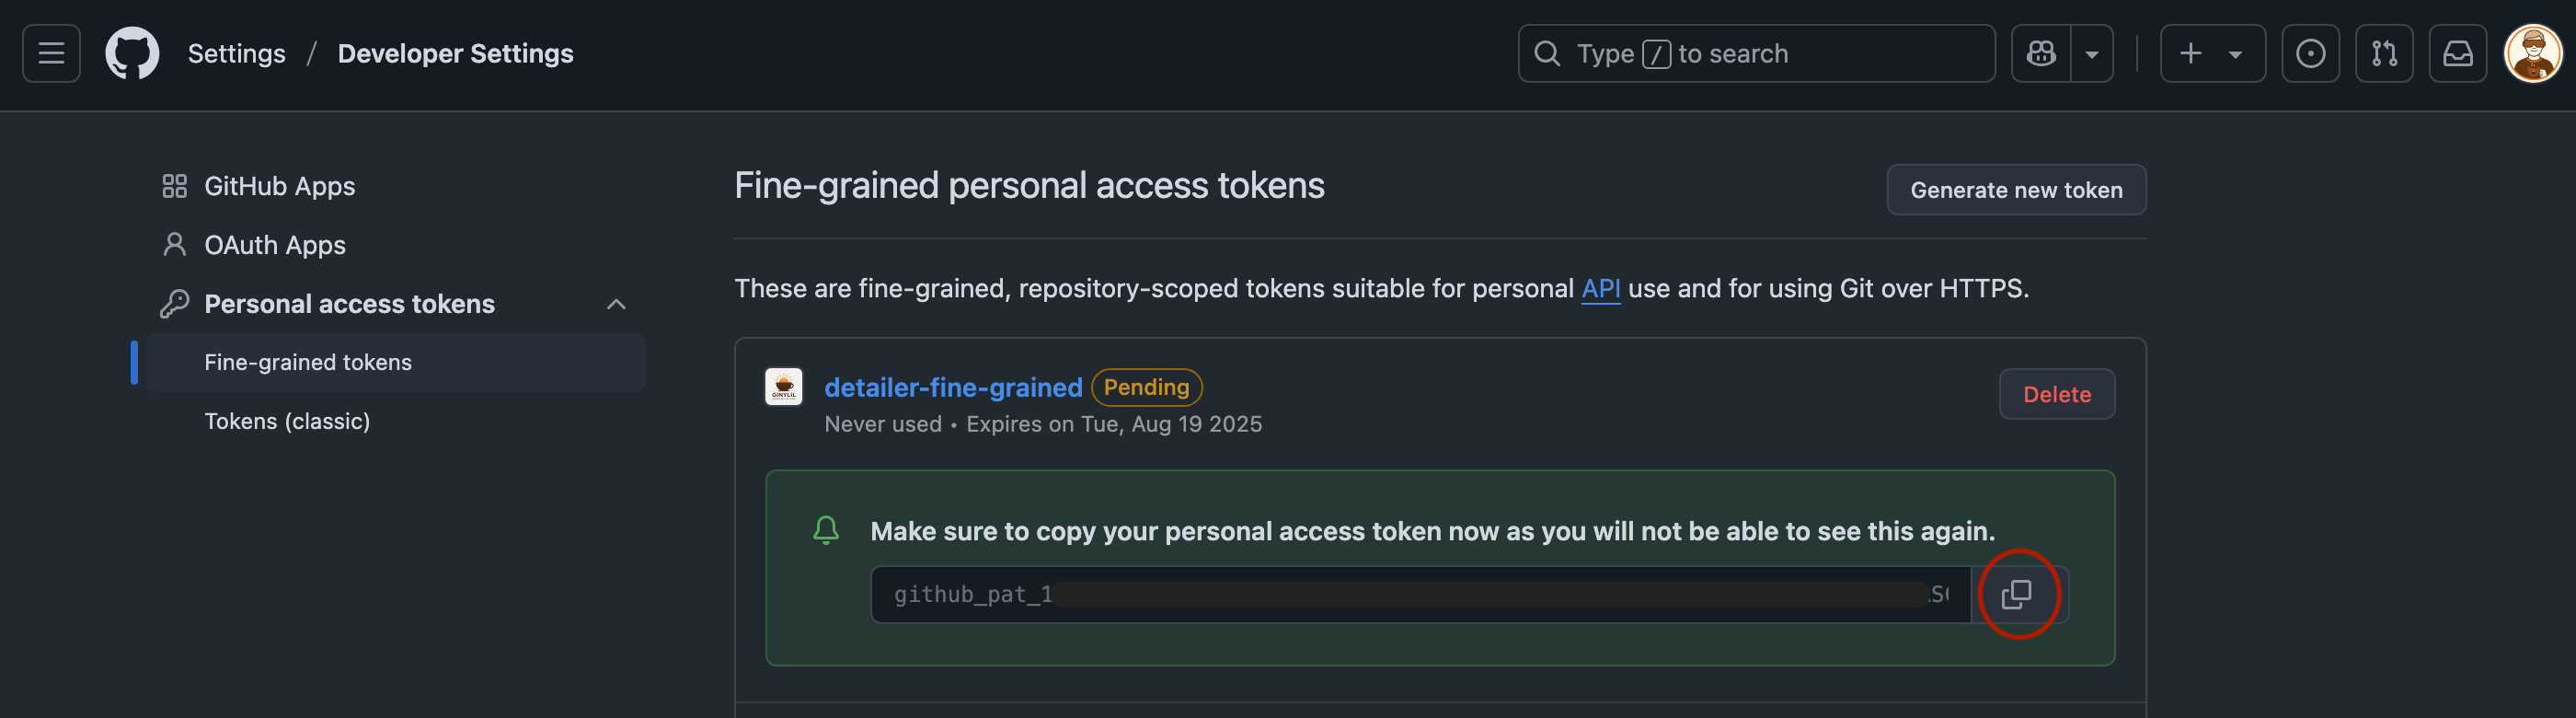Collapse the Personal access tokens section
This screenshot has width=2576, height=718.
click(x=616, y=304)
